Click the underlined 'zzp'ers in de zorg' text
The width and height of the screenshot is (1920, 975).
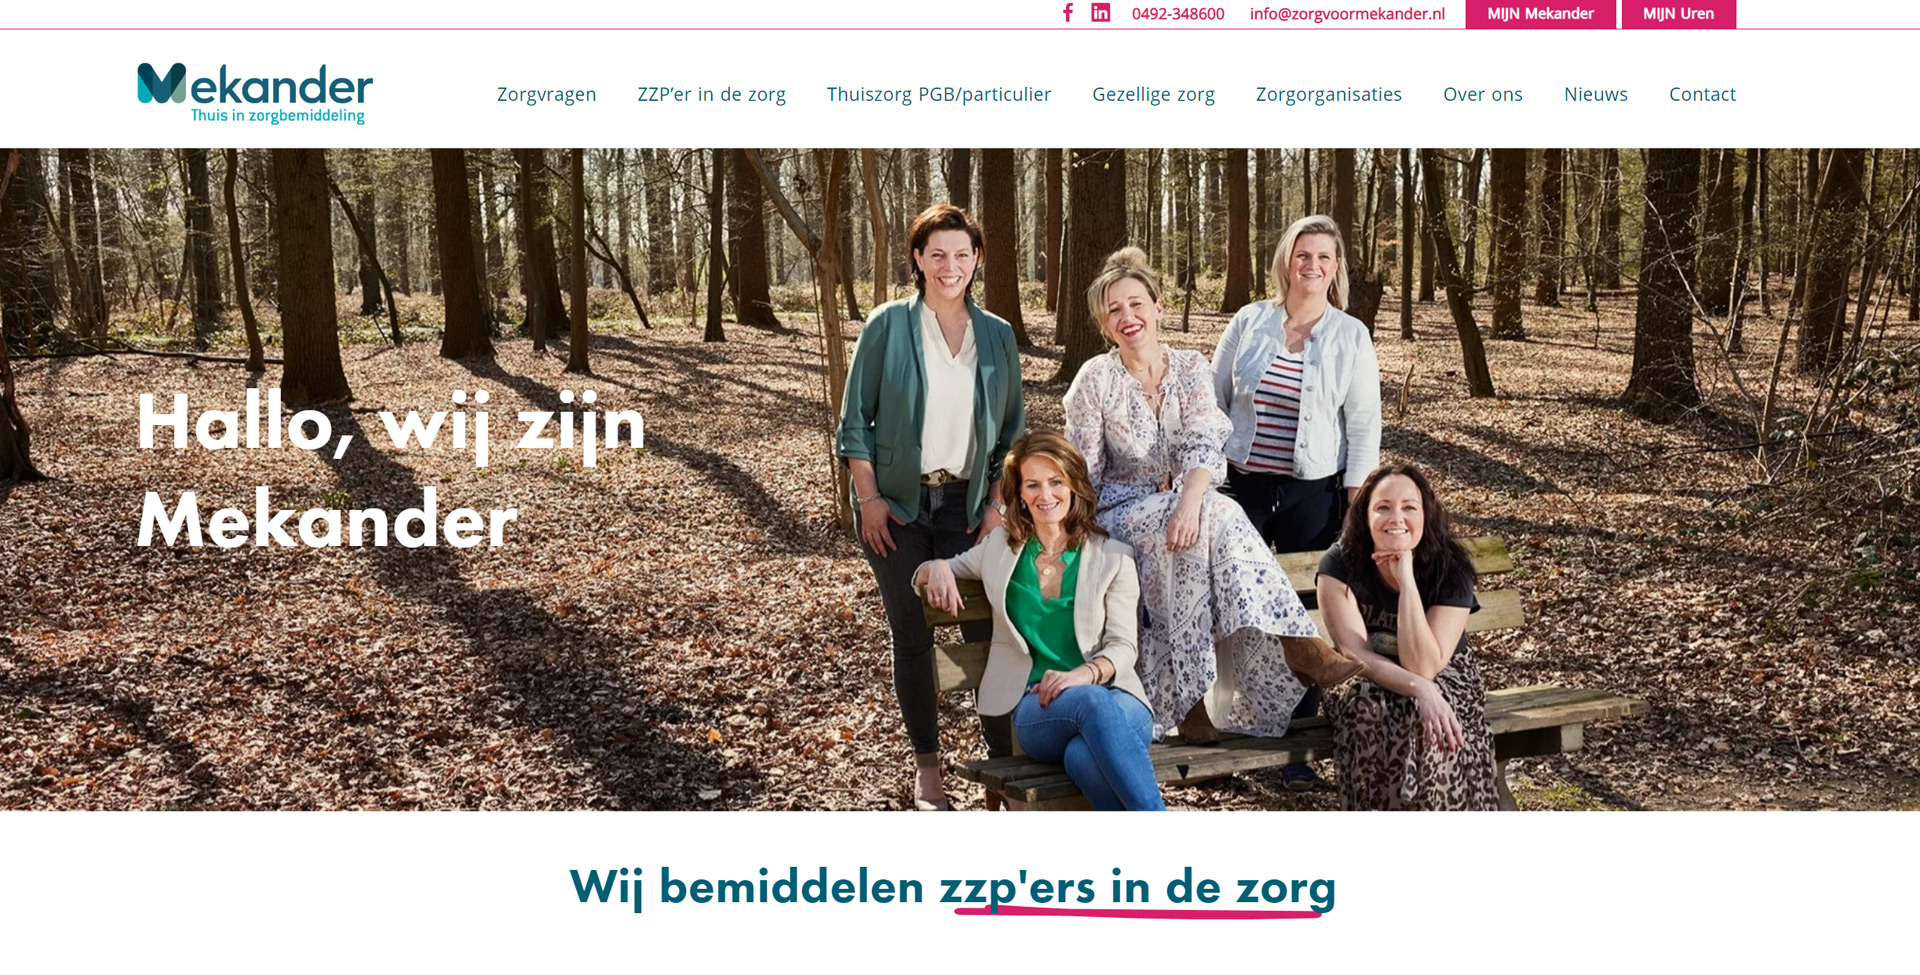(x=1137, y=888)
